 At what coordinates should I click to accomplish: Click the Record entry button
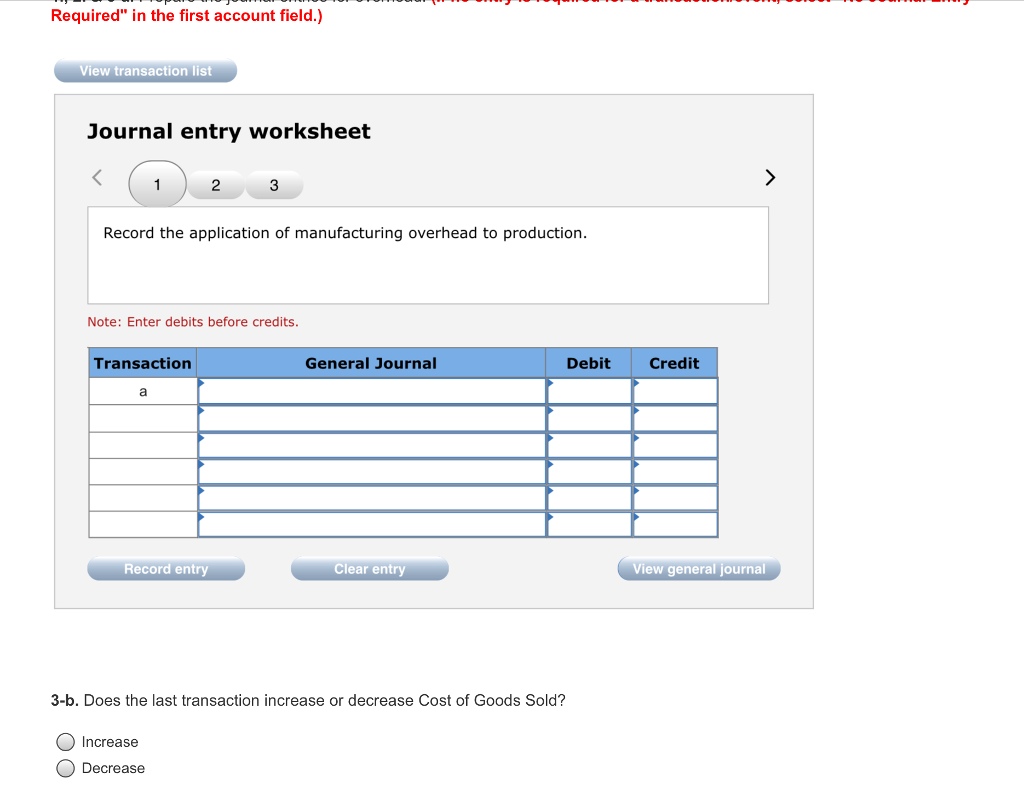click(x=166, y=569)
